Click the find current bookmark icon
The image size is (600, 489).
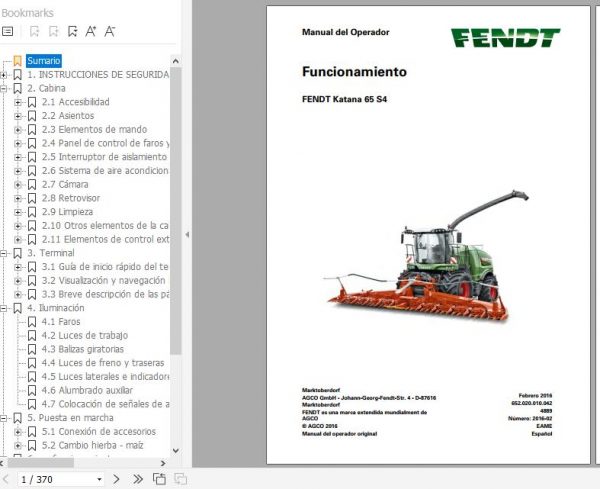pyautogui.click(x=72, y=31)
